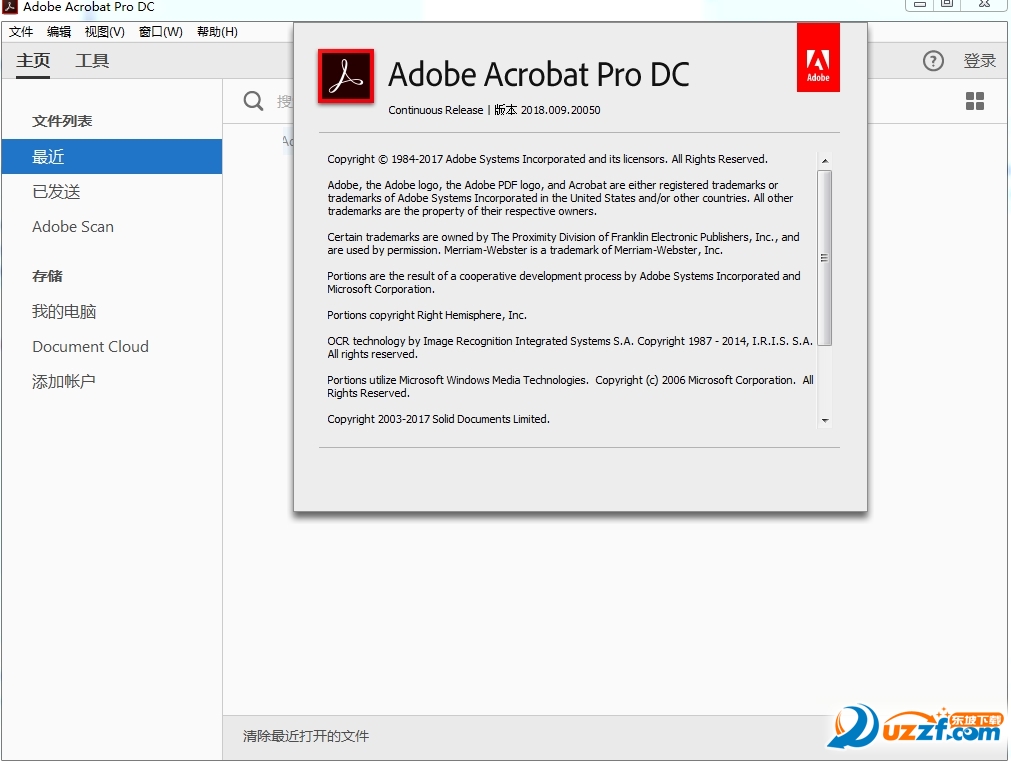
Task: Open the 帮助 menu
Action: coord(216,31)
